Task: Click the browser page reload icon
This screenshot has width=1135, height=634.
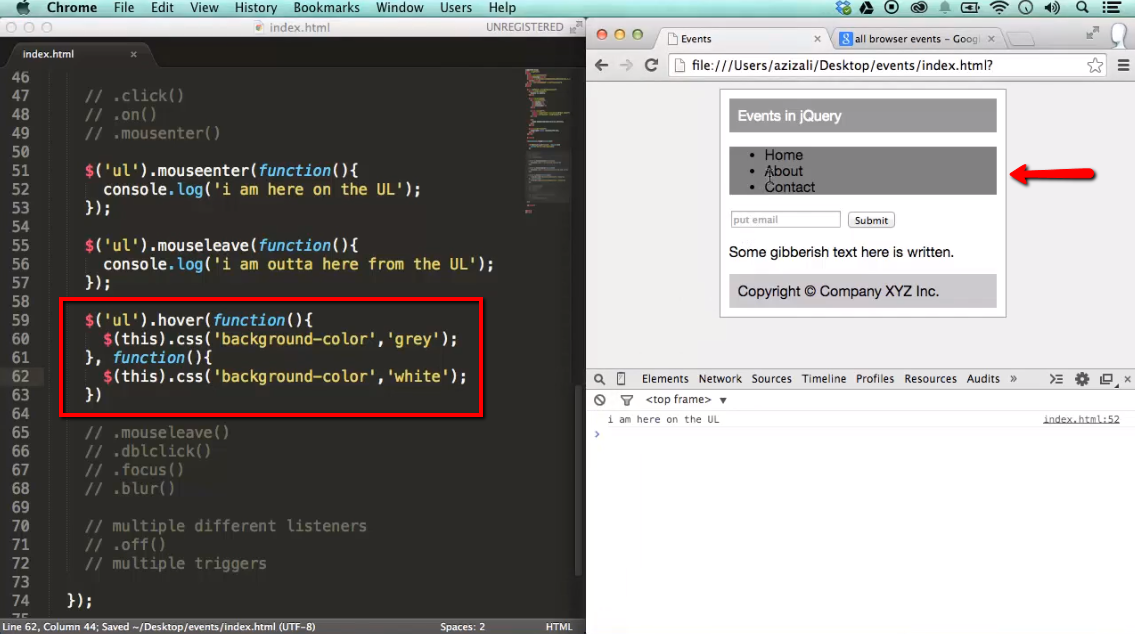Action: click(x=651, y=64)
